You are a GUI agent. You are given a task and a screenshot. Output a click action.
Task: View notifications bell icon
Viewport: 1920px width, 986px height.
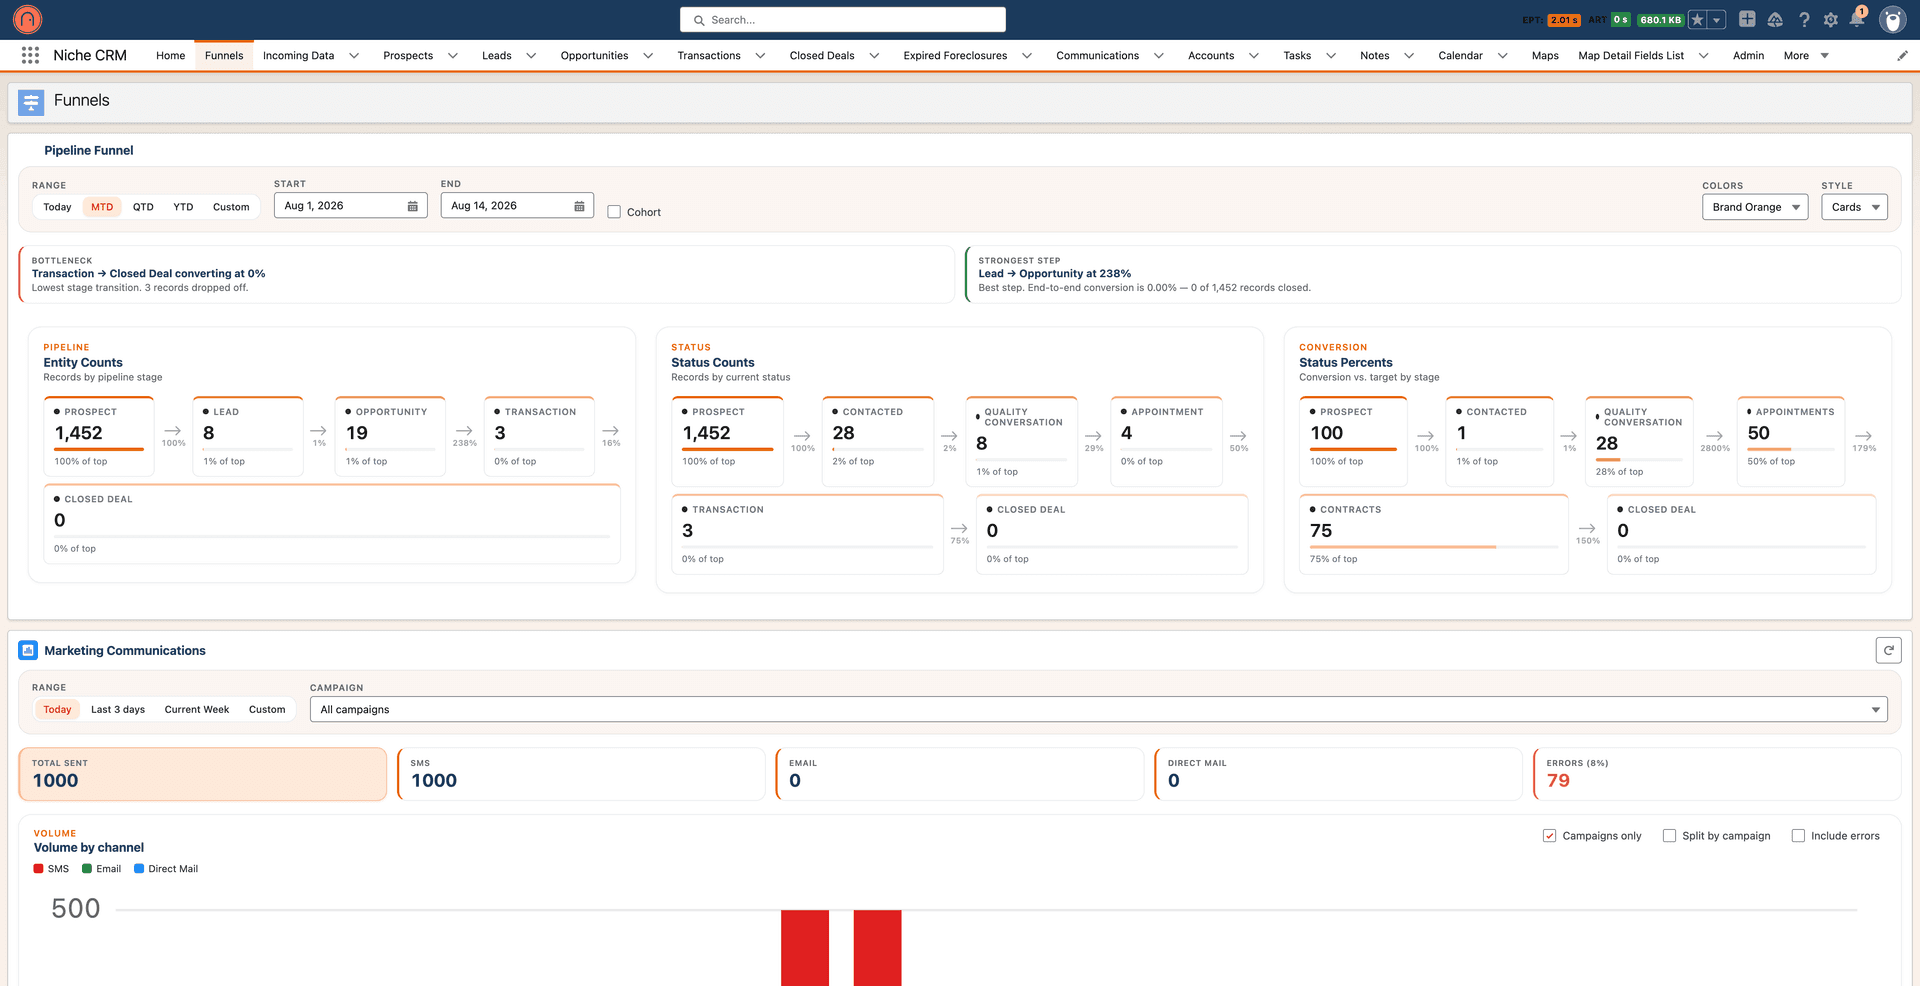(1857, 19)
